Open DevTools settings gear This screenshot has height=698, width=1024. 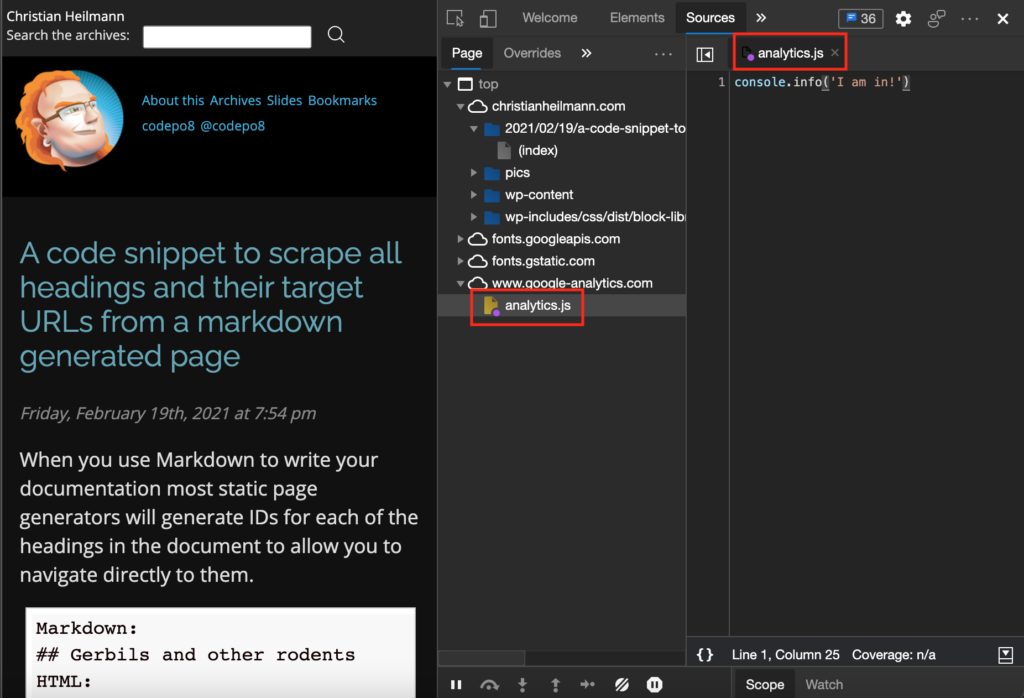(x=903, y=19)
